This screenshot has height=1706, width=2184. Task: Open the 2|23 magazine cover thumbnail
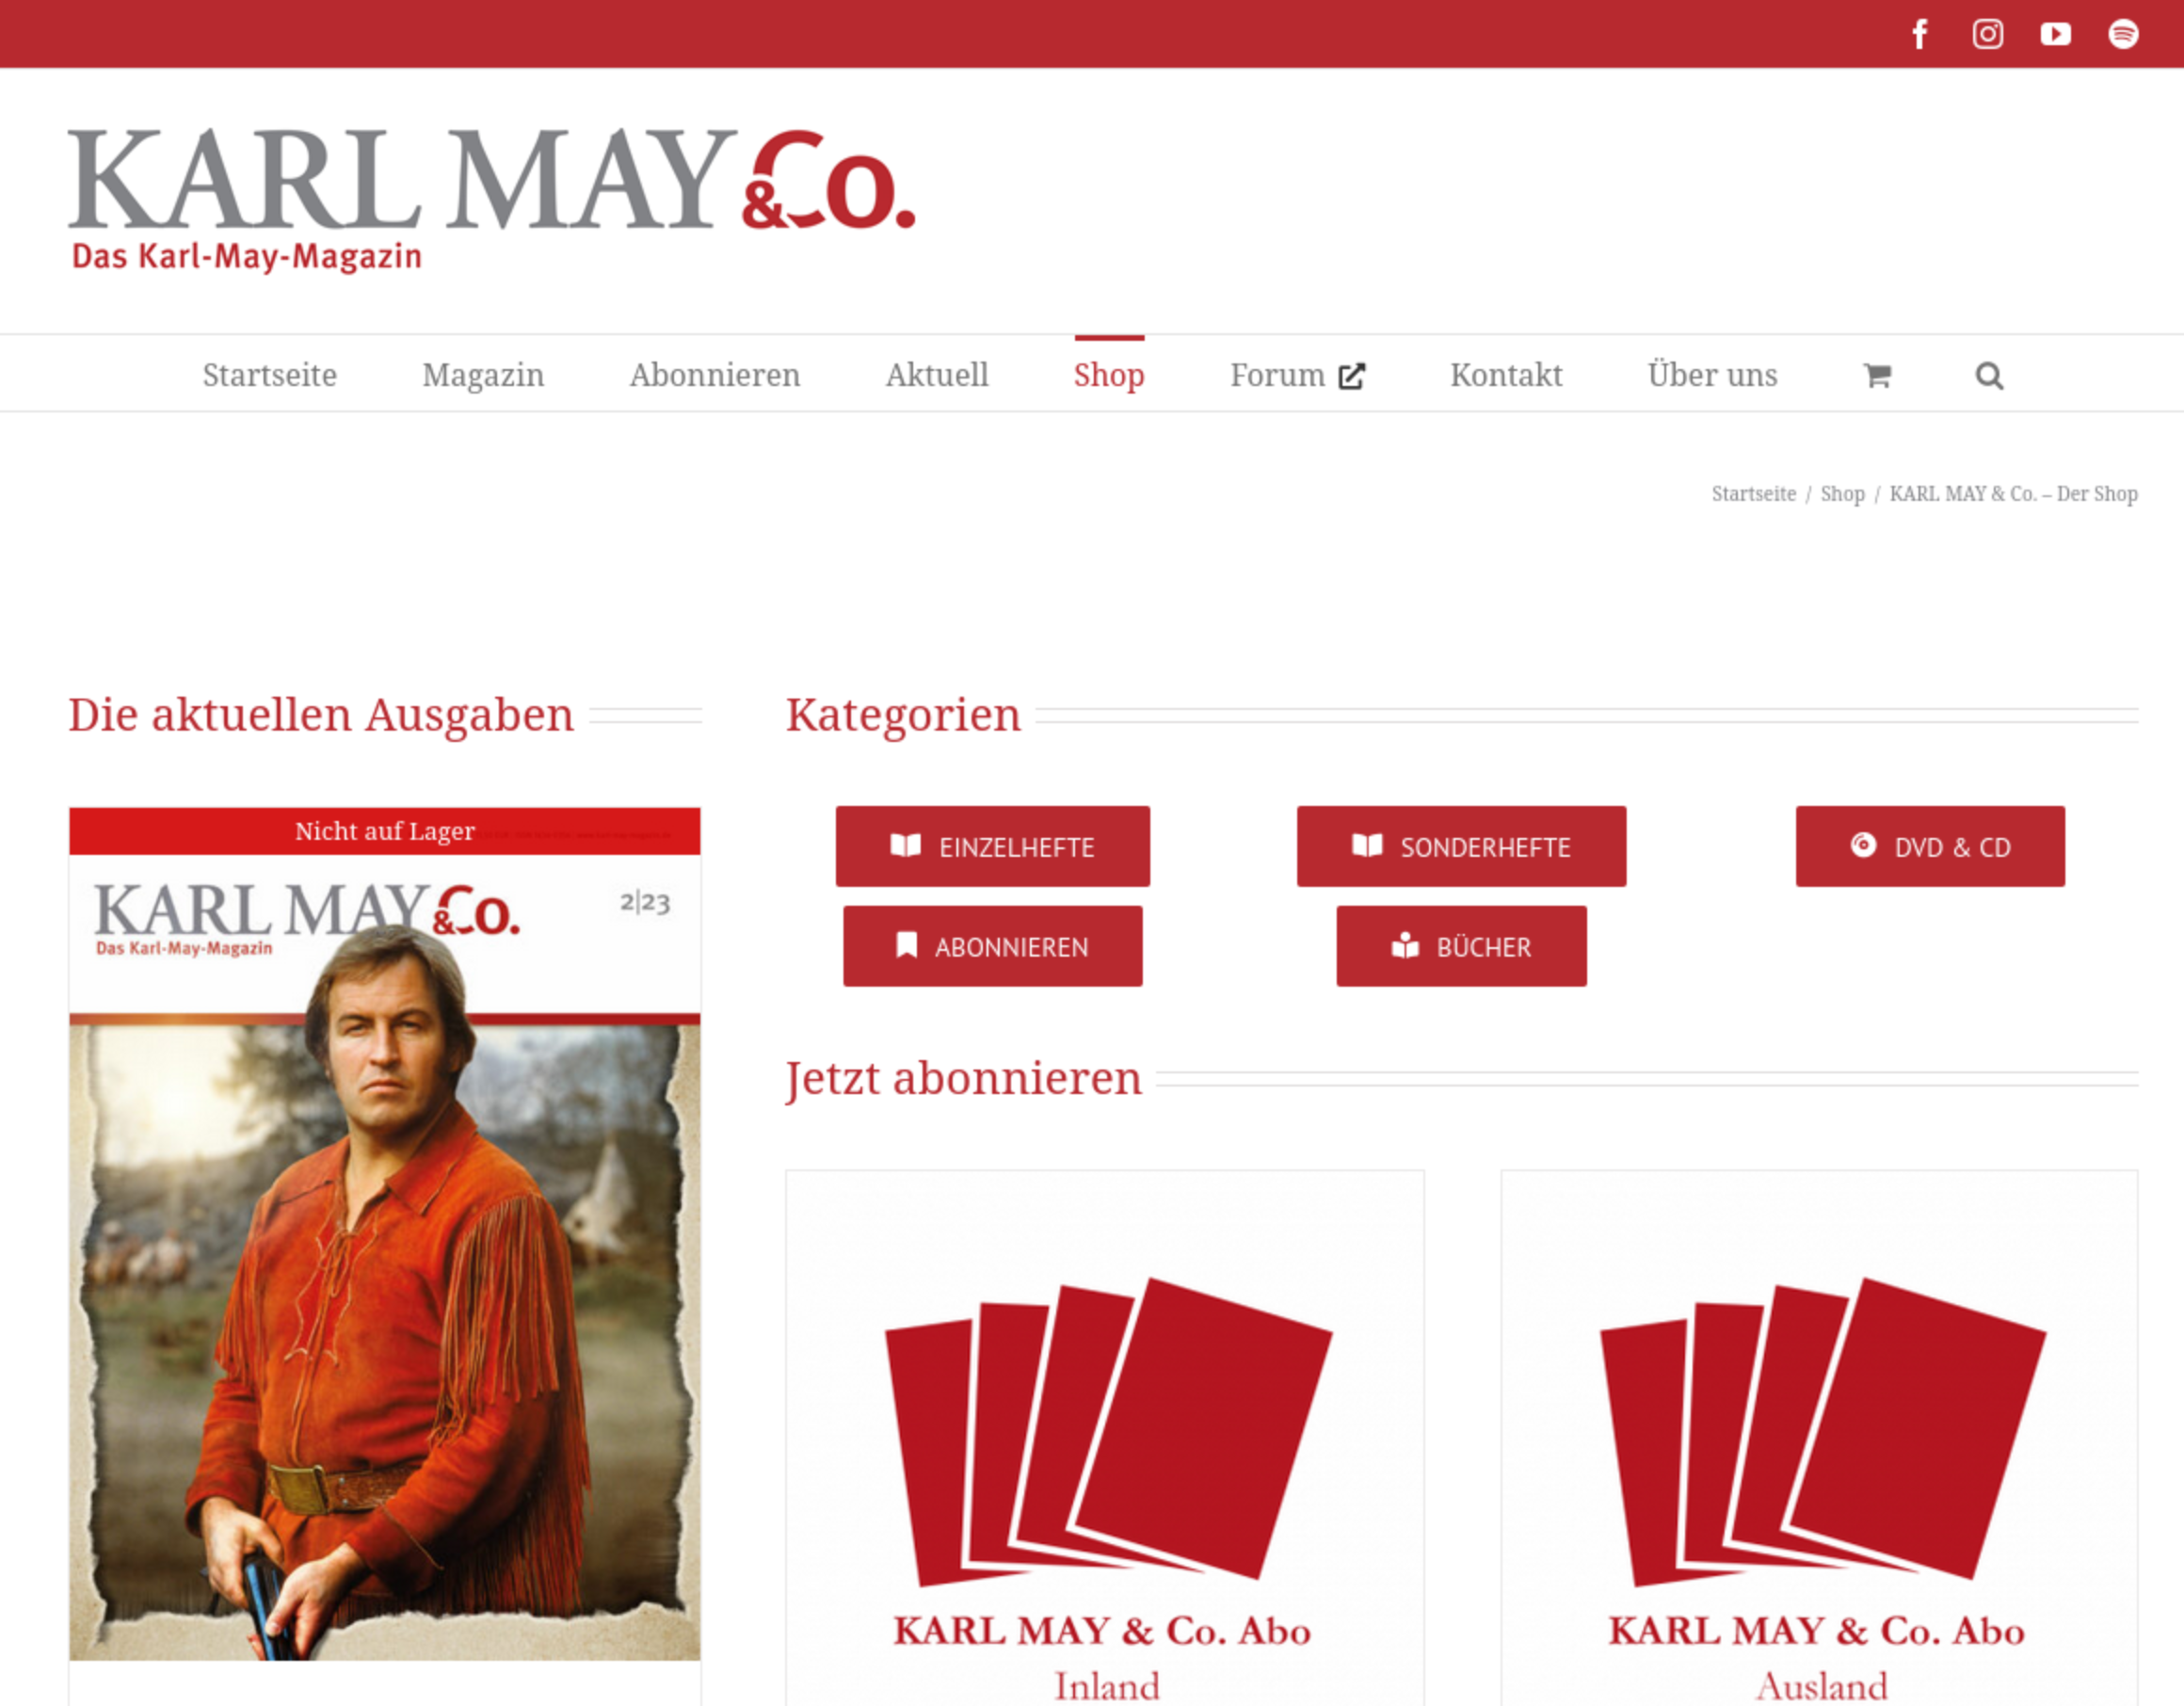[x=385, y=1234]
